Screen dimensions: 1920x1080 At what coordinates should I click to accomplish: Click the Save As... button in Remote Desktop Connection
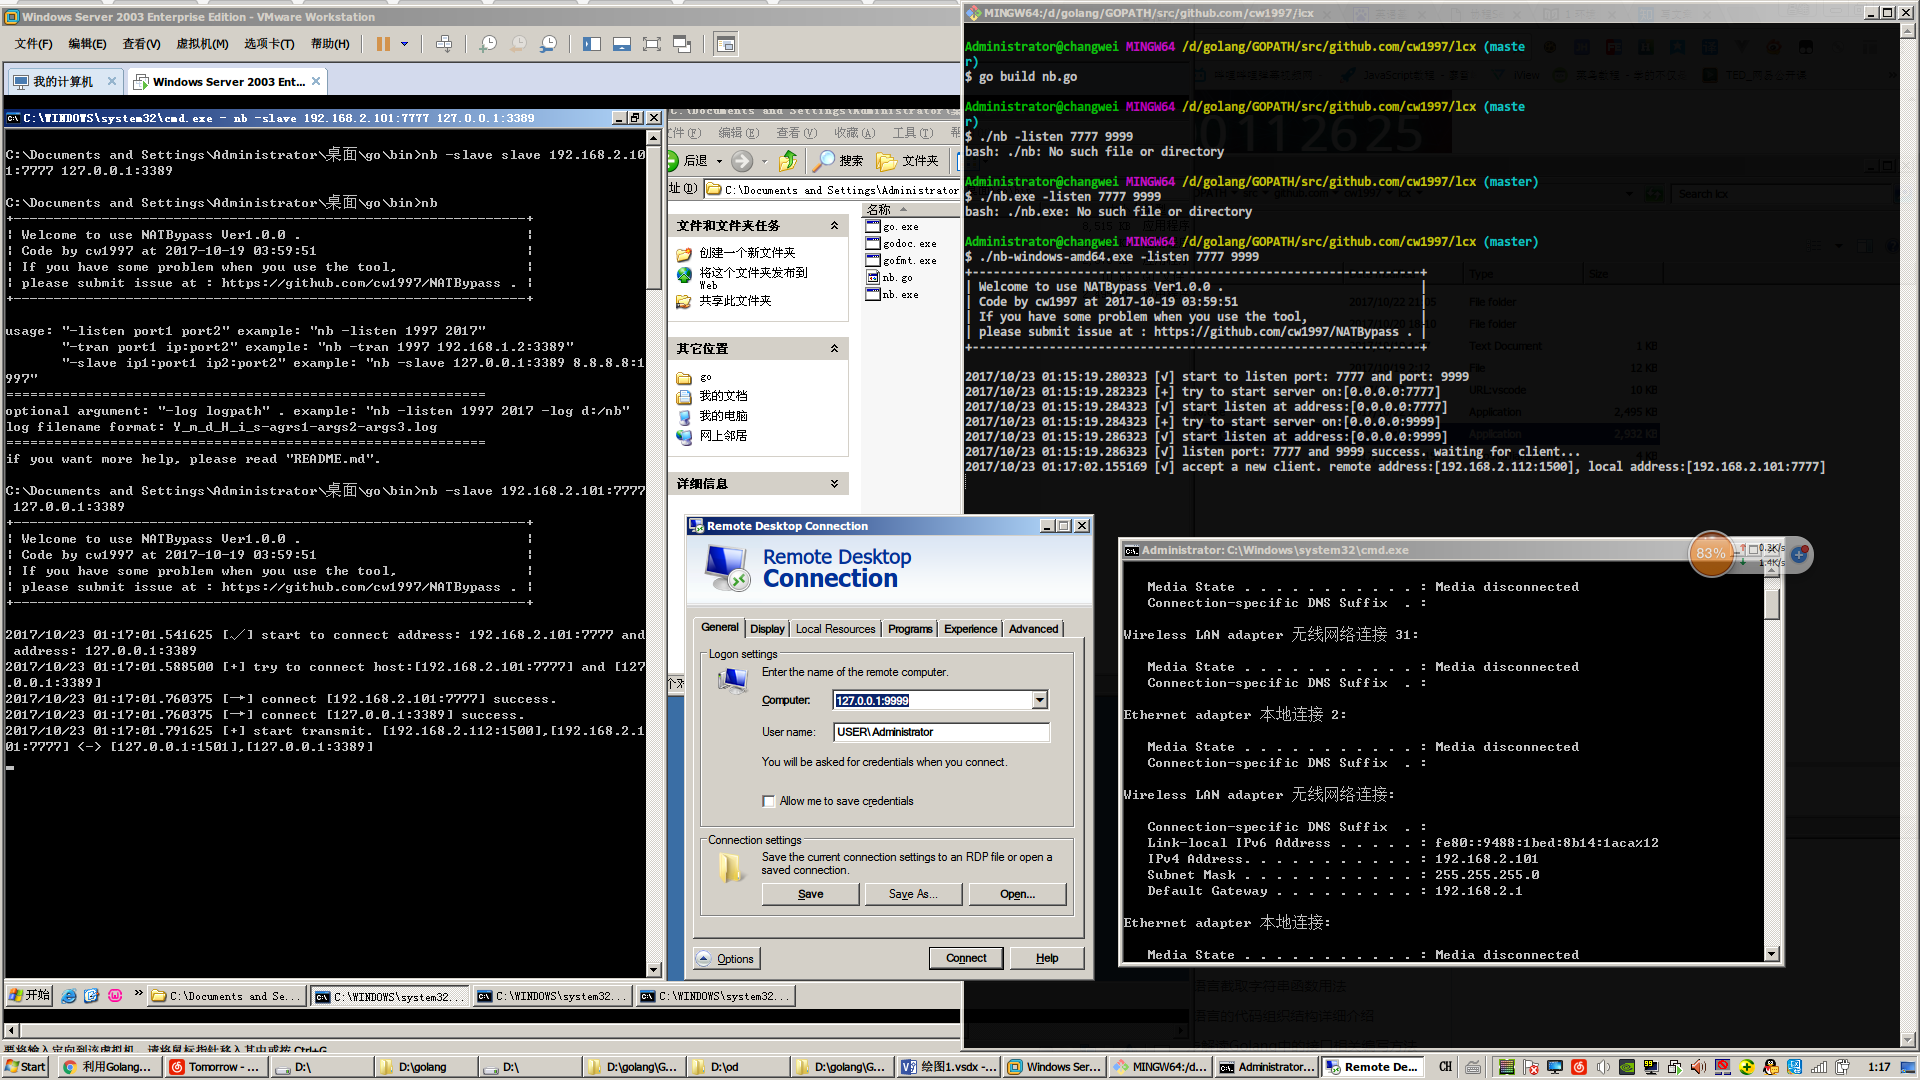[x=913, y=894]
